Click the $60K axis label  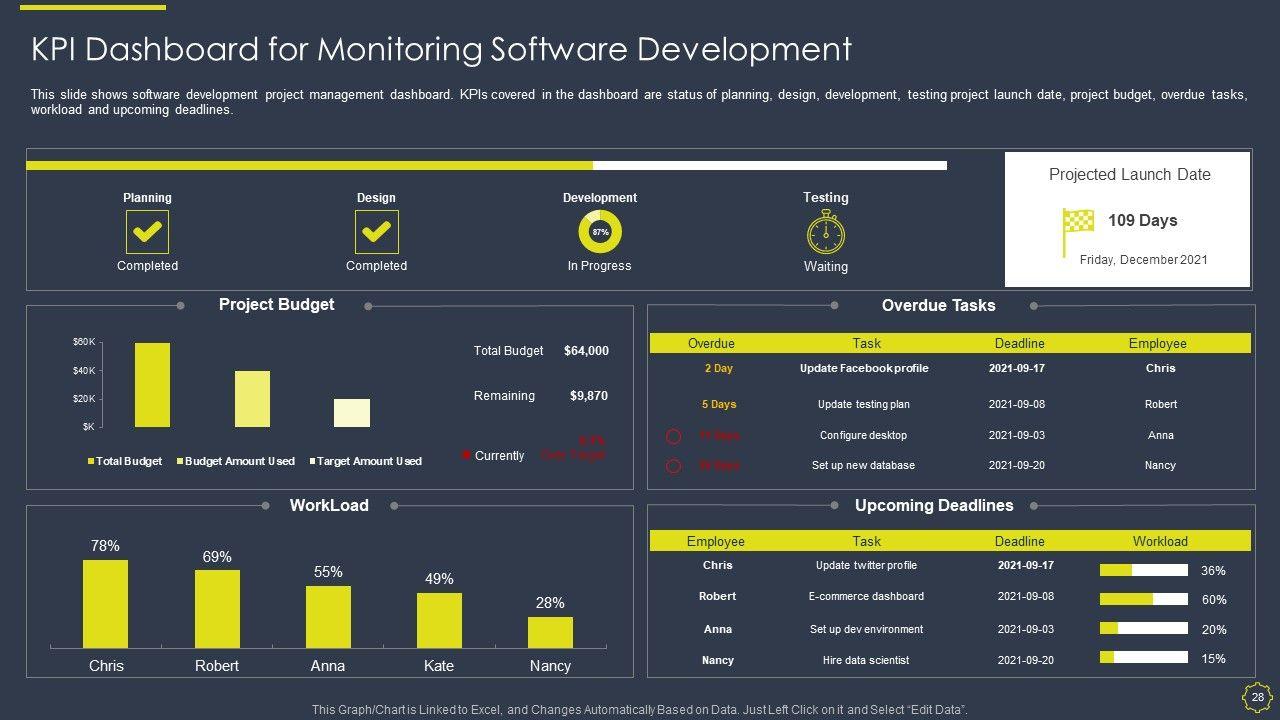pos(84,342)
